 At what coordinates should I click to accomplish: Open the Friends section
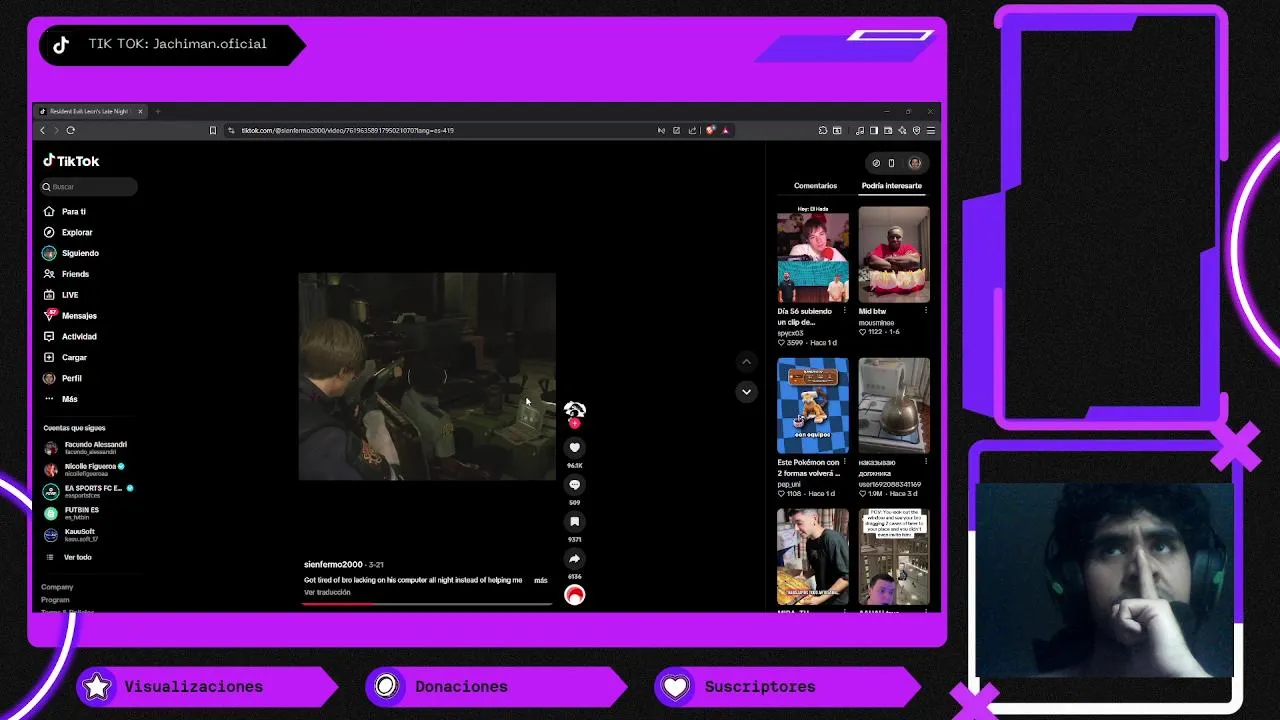(x=66, y=274)
